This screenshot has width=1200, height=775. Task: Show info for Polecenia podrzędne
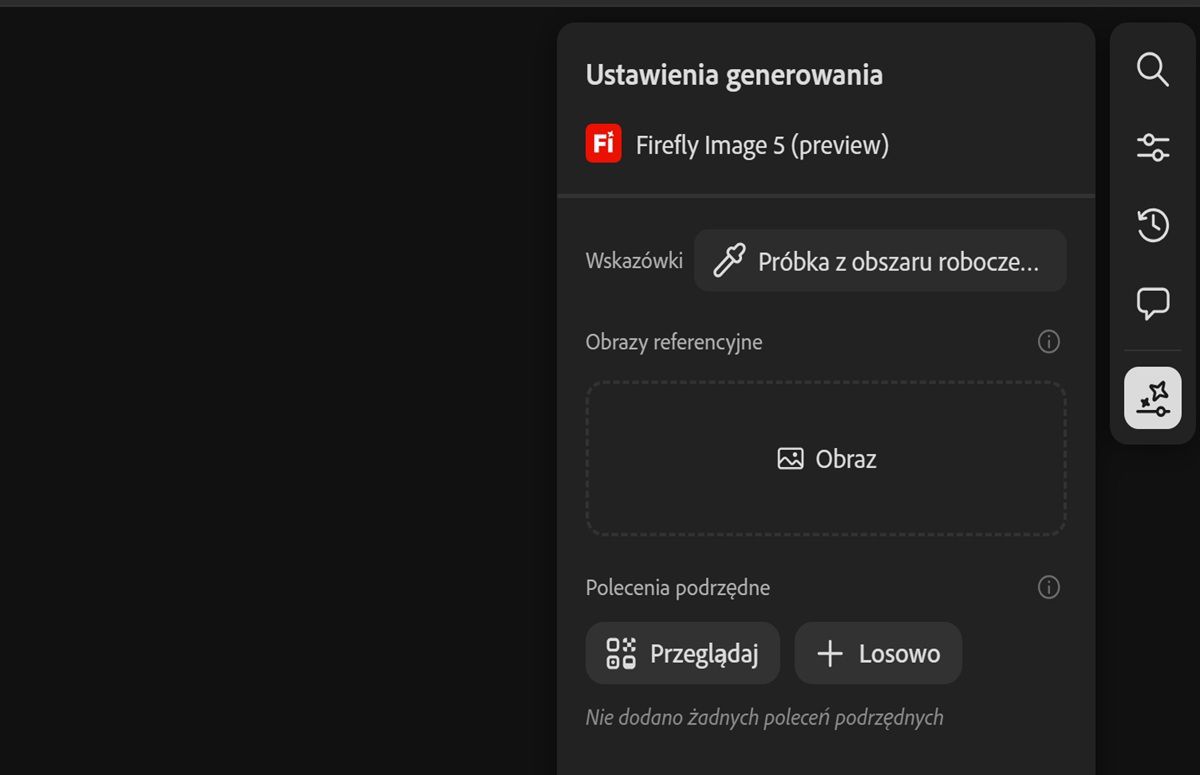click(x=1048, y=587)
